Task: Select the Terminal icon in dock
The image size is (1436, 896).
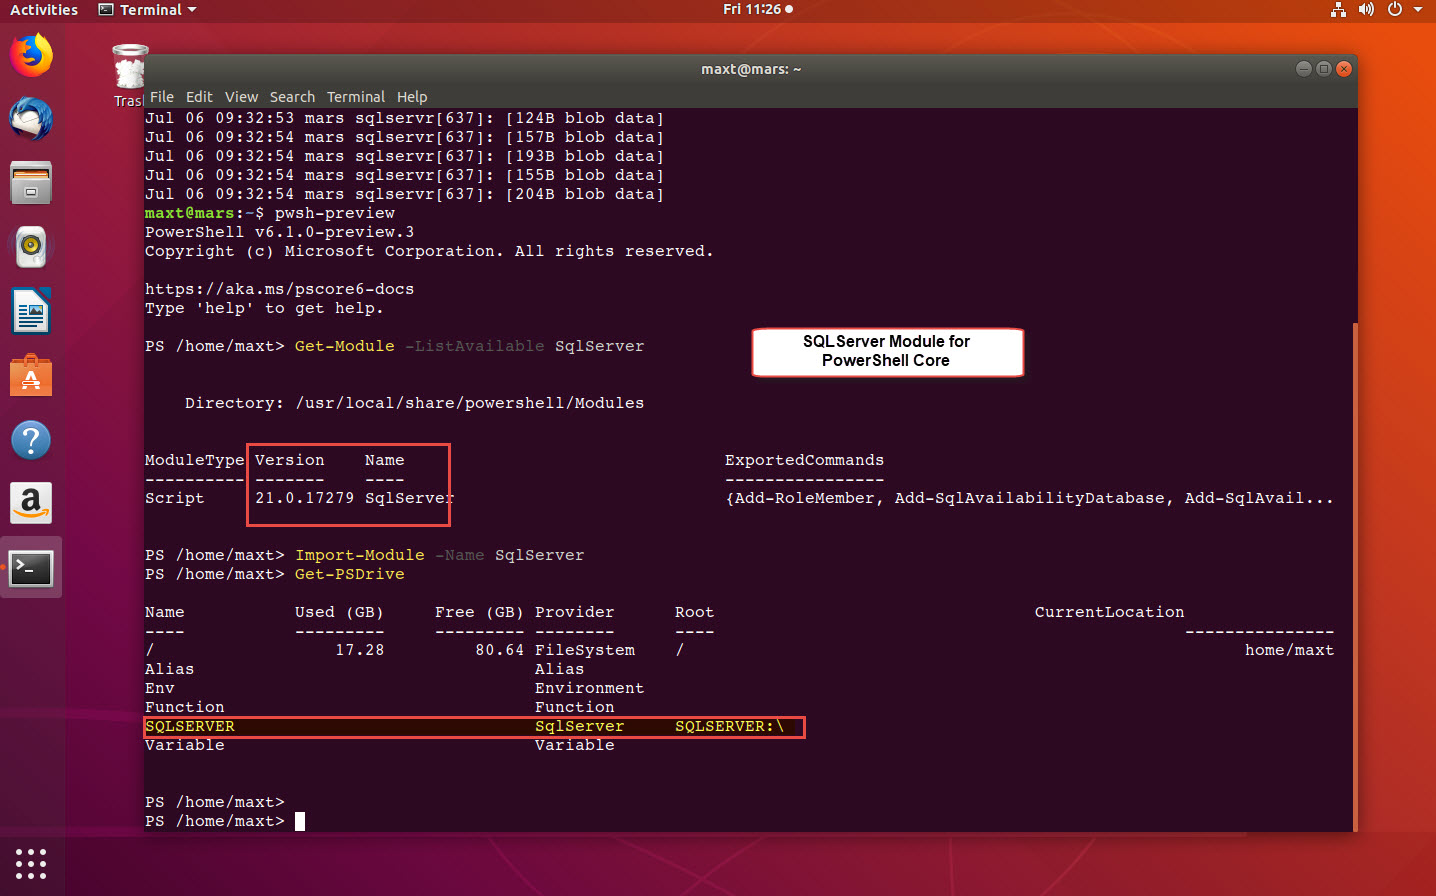Action: click(31, 568)
